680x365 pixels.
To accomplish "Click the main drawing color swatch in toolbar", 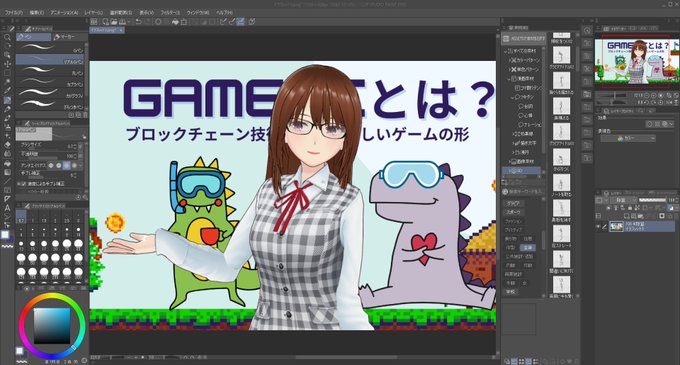I will (x=5, y=235).
